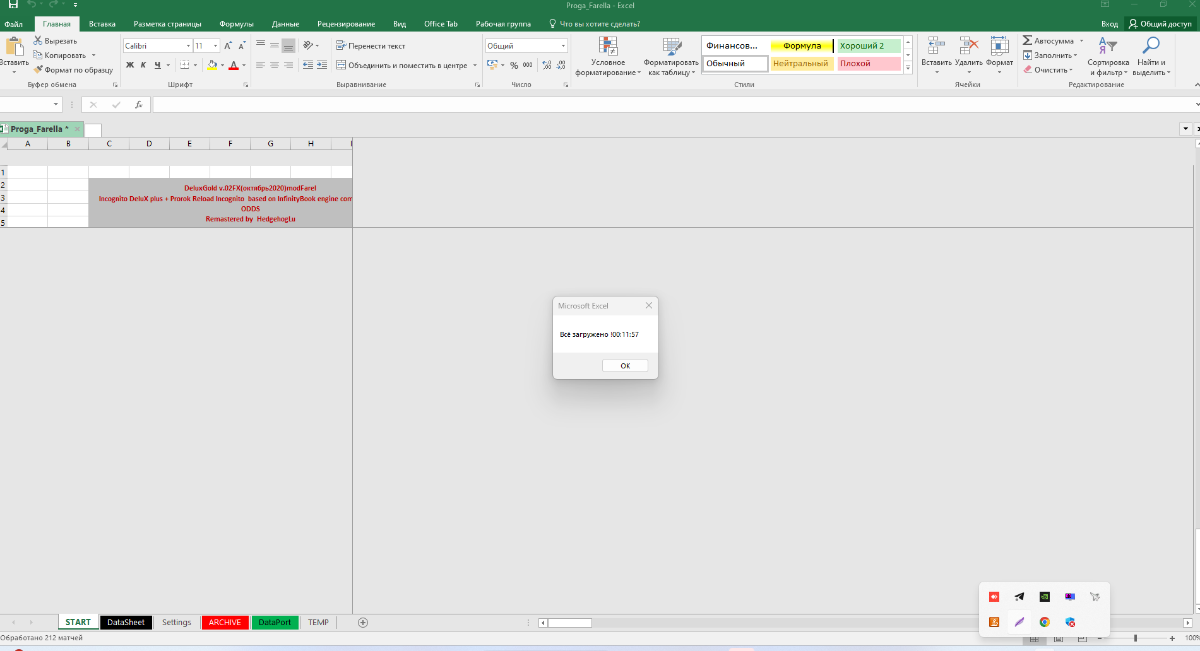
Task: Click the Decrease Decimal icon
Action: tap(560, 65)
